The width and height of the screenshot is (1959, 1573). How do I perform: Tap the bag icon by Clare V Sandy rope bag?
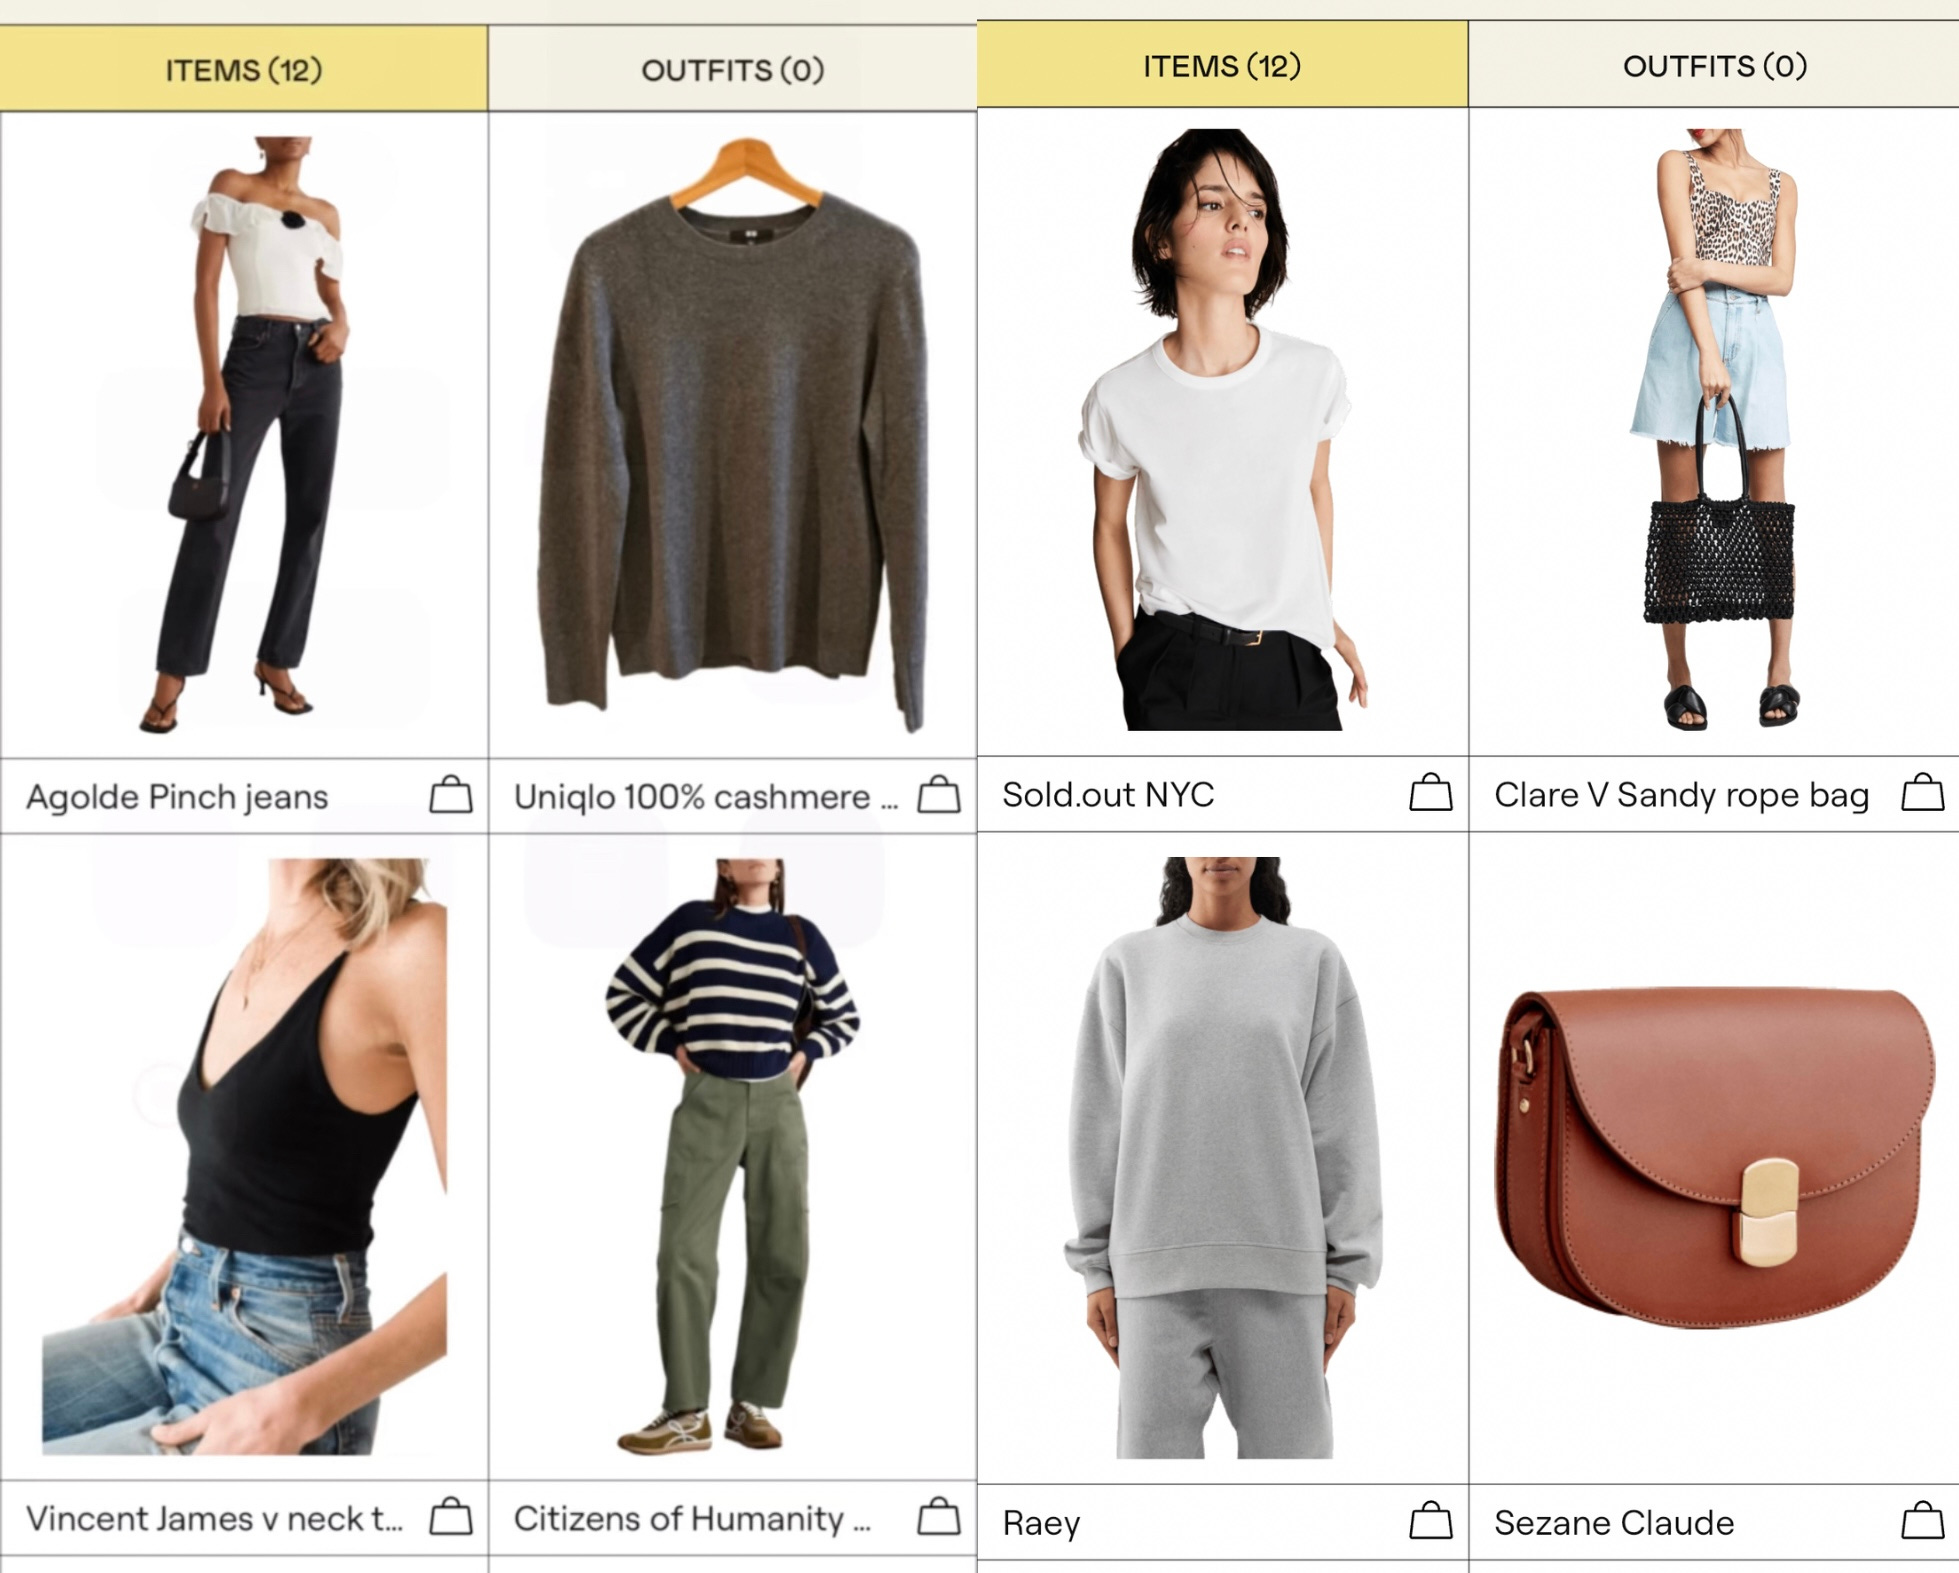[x=1923, y=792]
